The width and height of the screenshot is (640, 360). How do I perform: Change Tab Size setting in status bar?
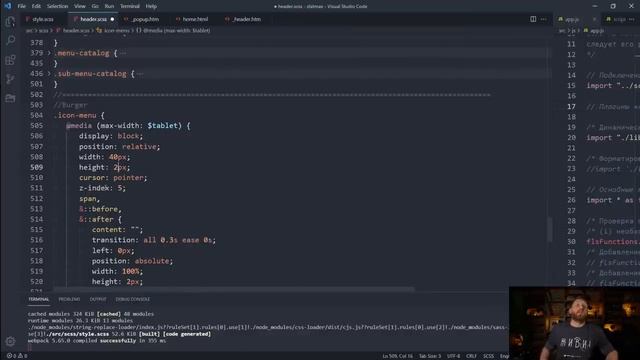[430, 356]
